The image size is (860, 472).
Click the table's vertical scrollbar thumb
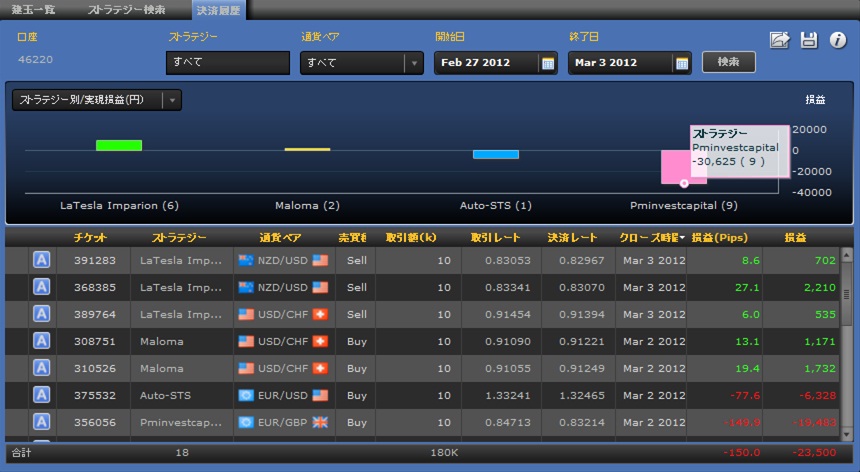(846, 295)
